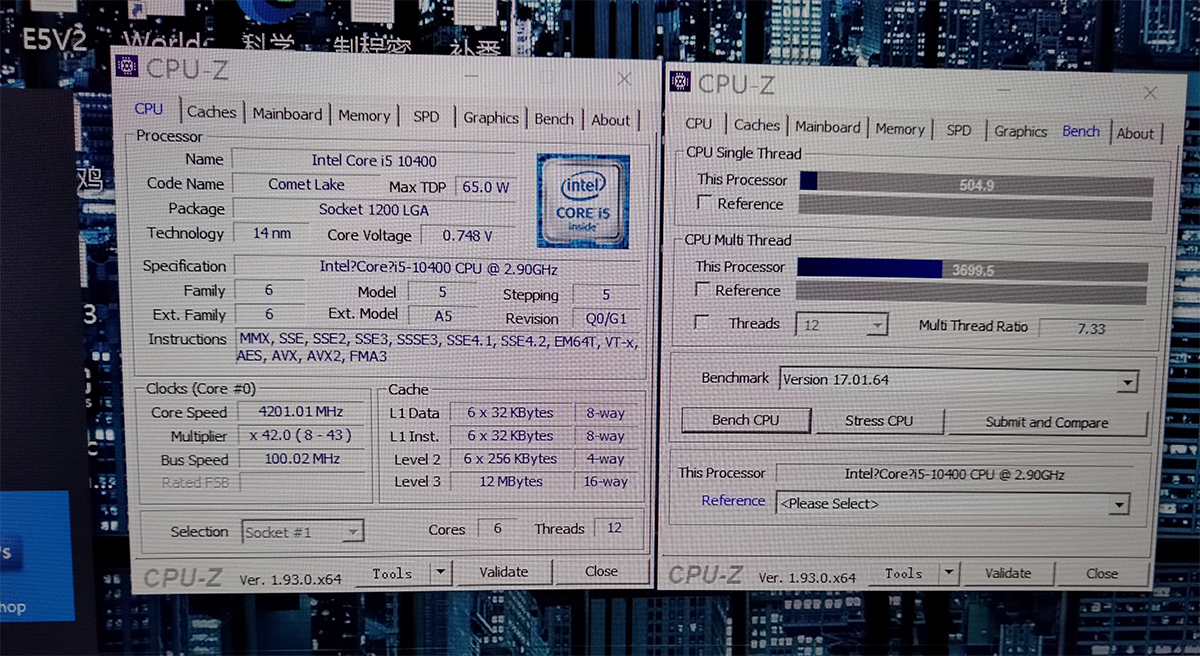Open the Reference processor Please Select dropdown

[x=953, y=504]
